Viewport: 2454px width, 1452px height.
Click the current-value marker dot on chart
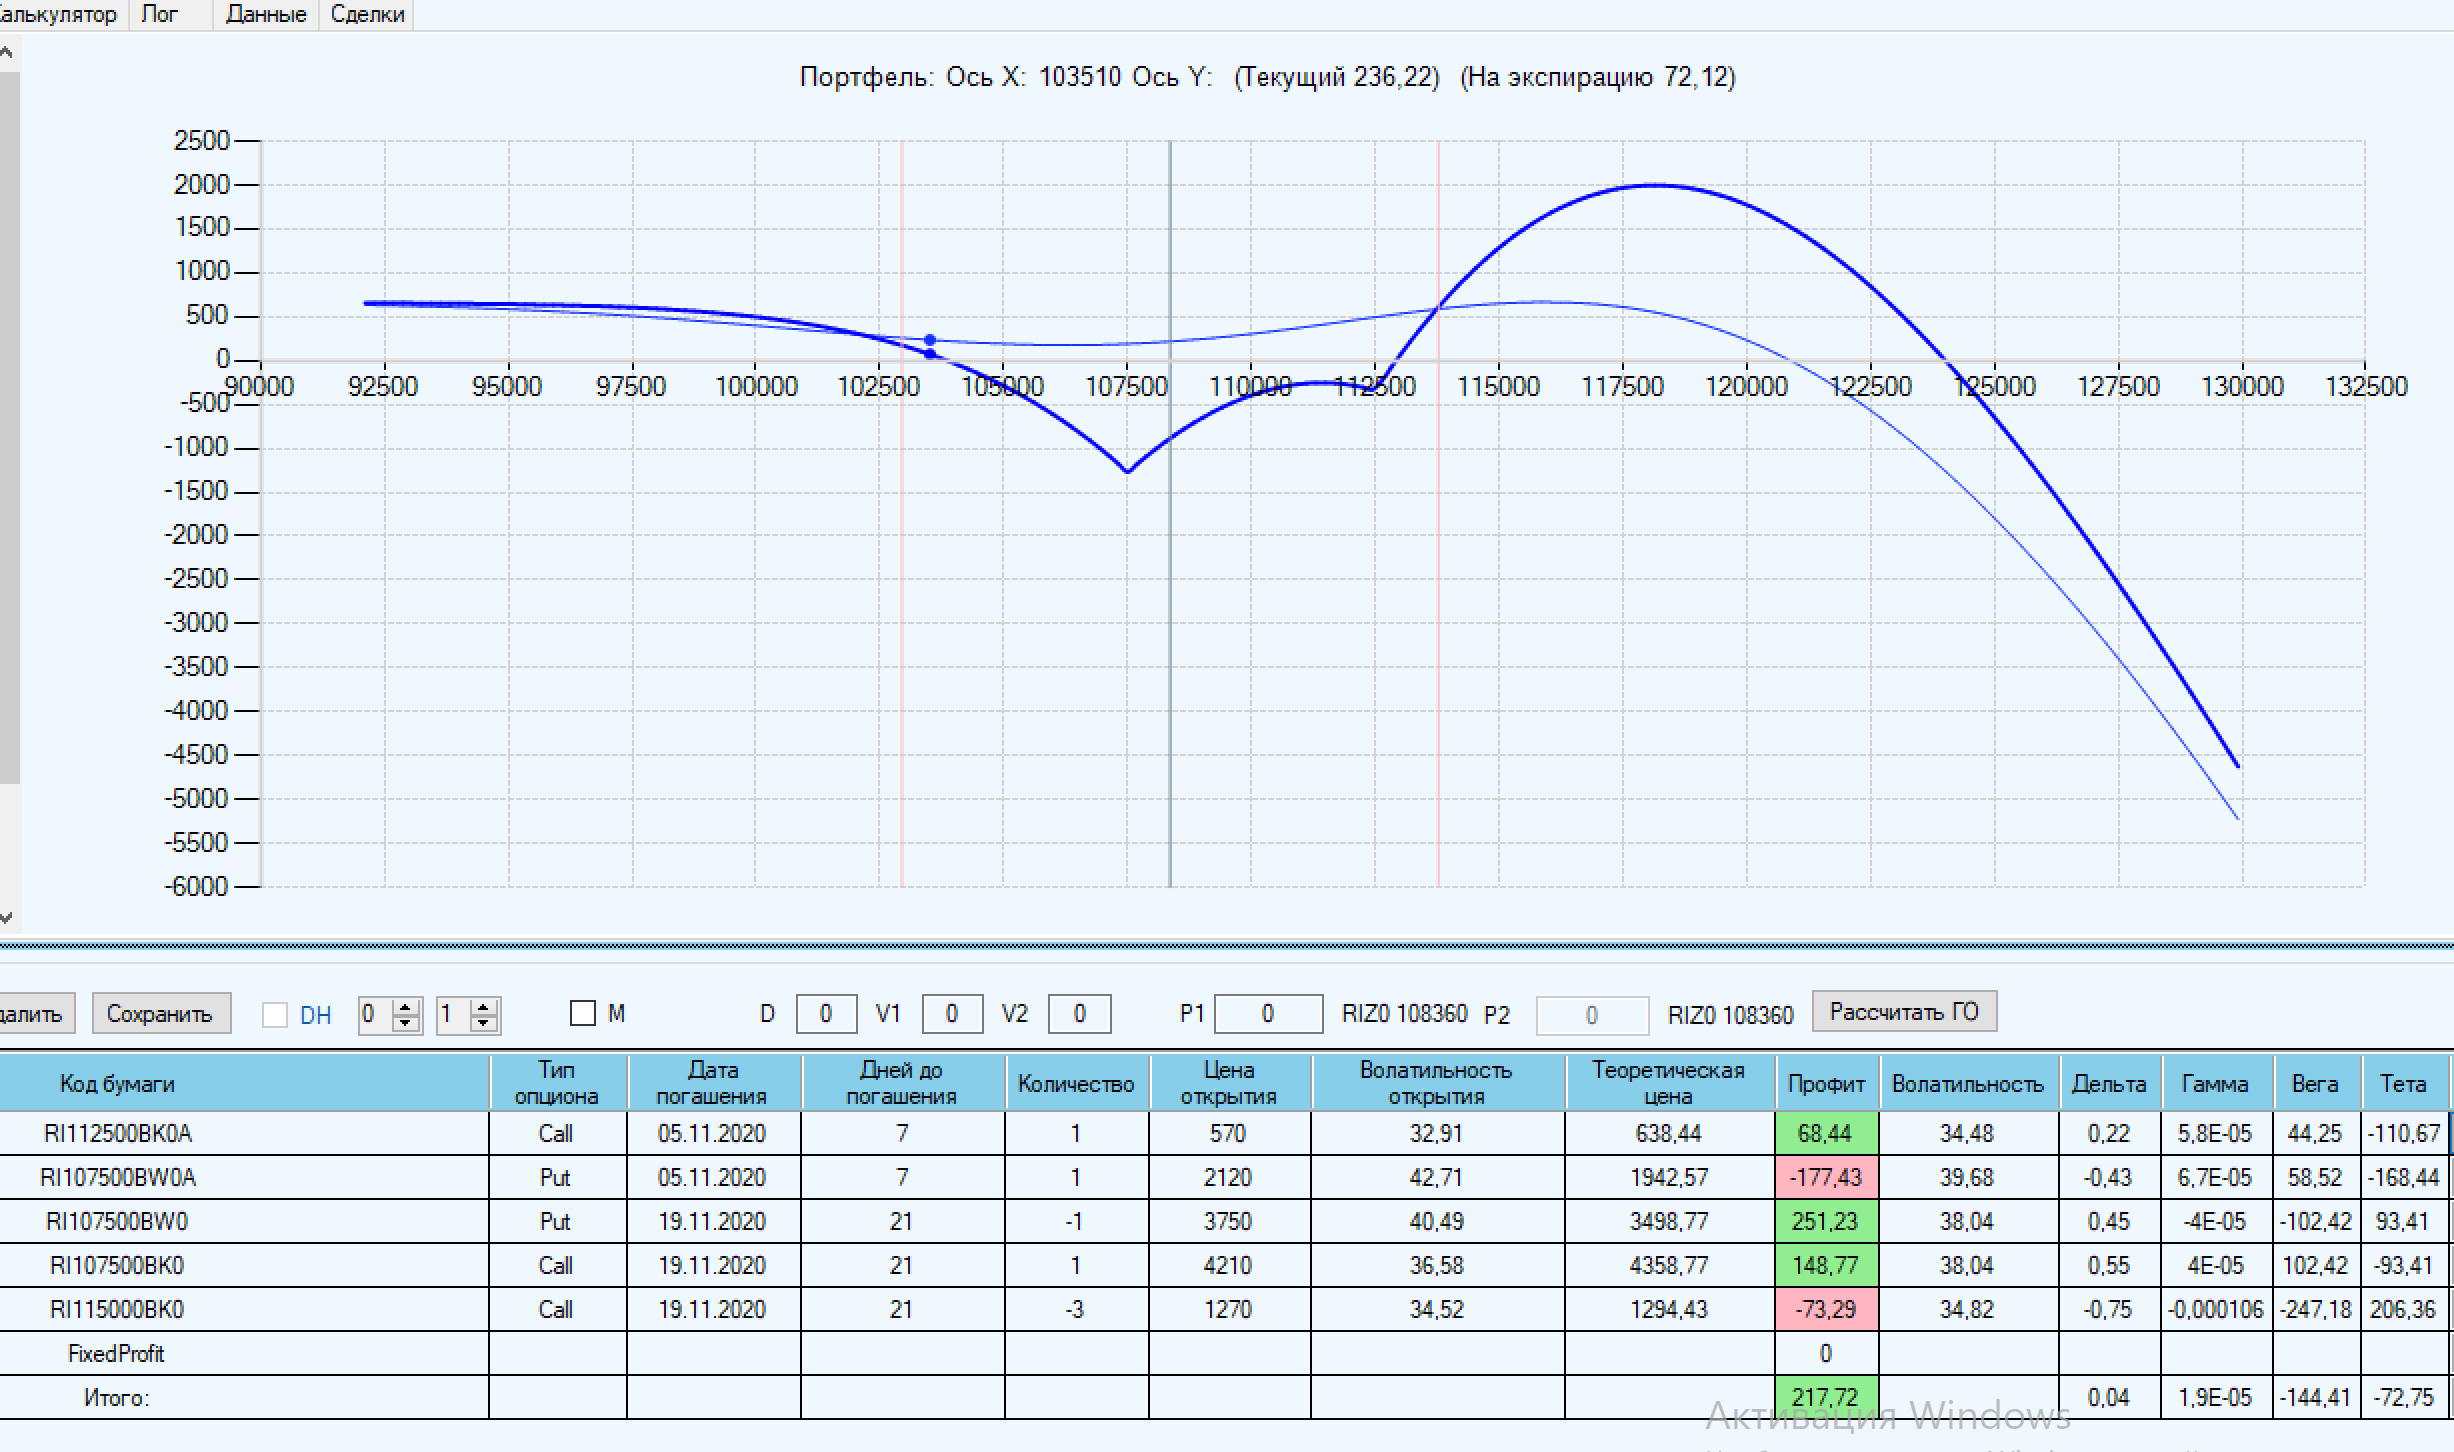pos(930,341)
